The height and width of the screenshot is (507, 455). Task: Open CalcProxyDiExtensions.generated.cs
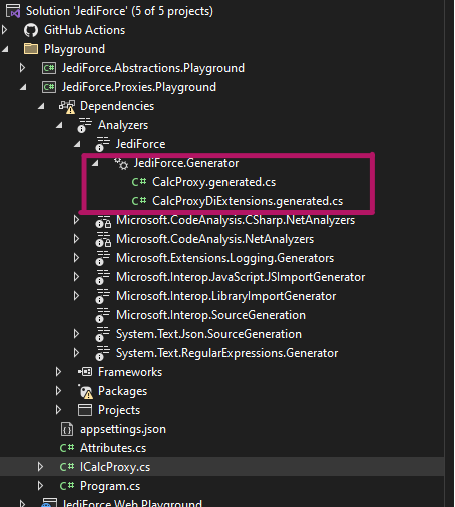(x=247, y=201)
